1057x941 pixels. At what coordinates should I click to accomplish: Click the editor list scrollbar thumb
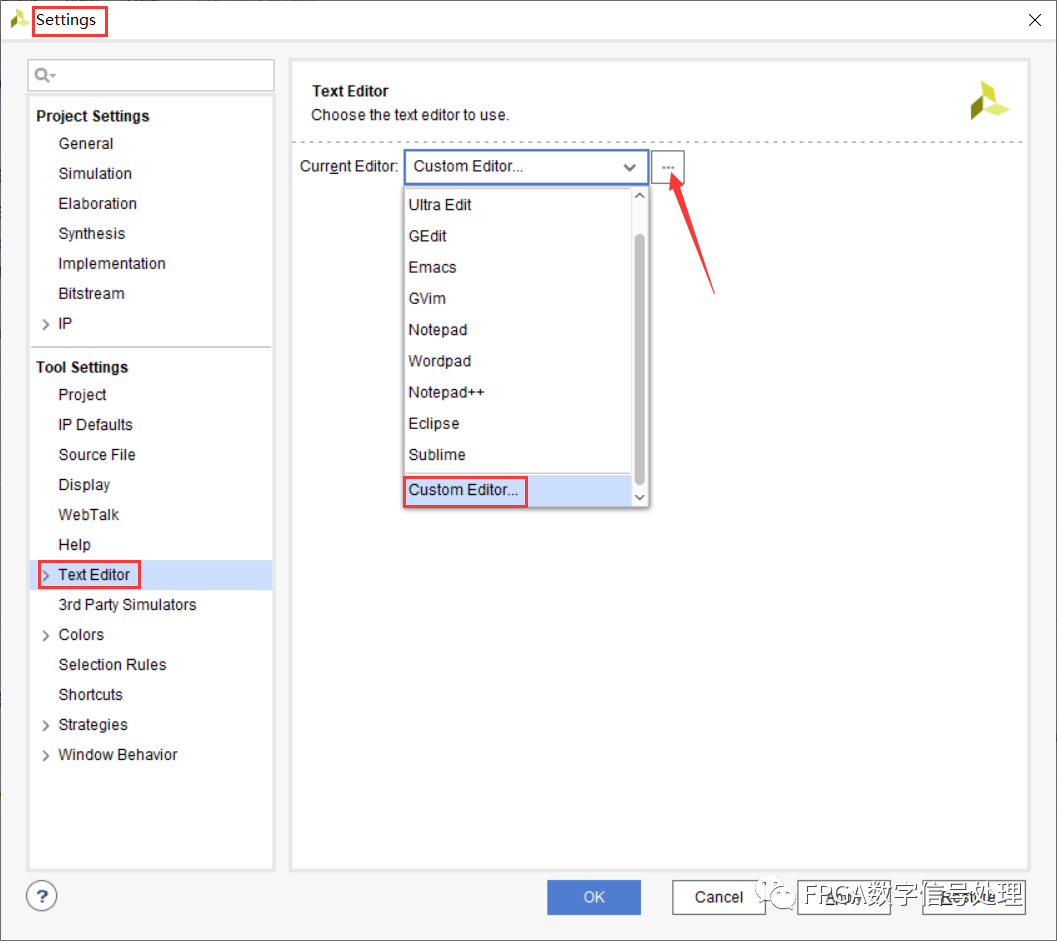(640, 359)
